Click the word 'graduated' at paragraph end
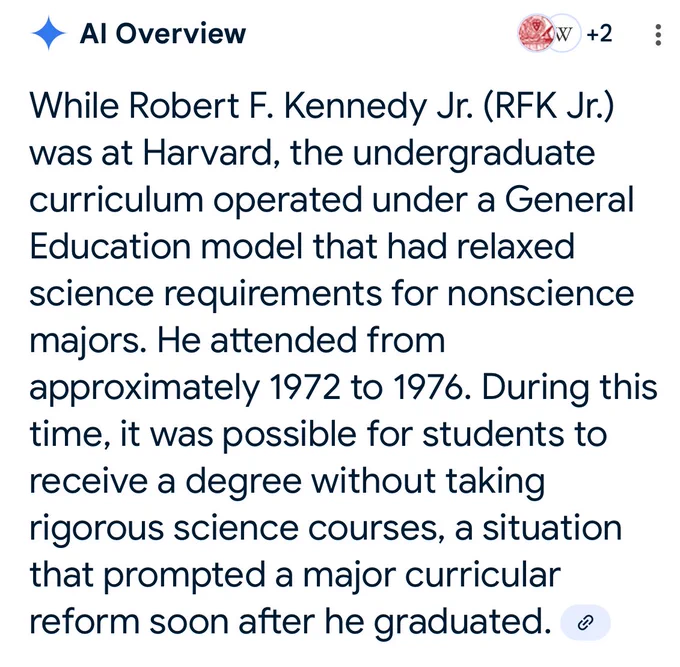 pos(462,622)
